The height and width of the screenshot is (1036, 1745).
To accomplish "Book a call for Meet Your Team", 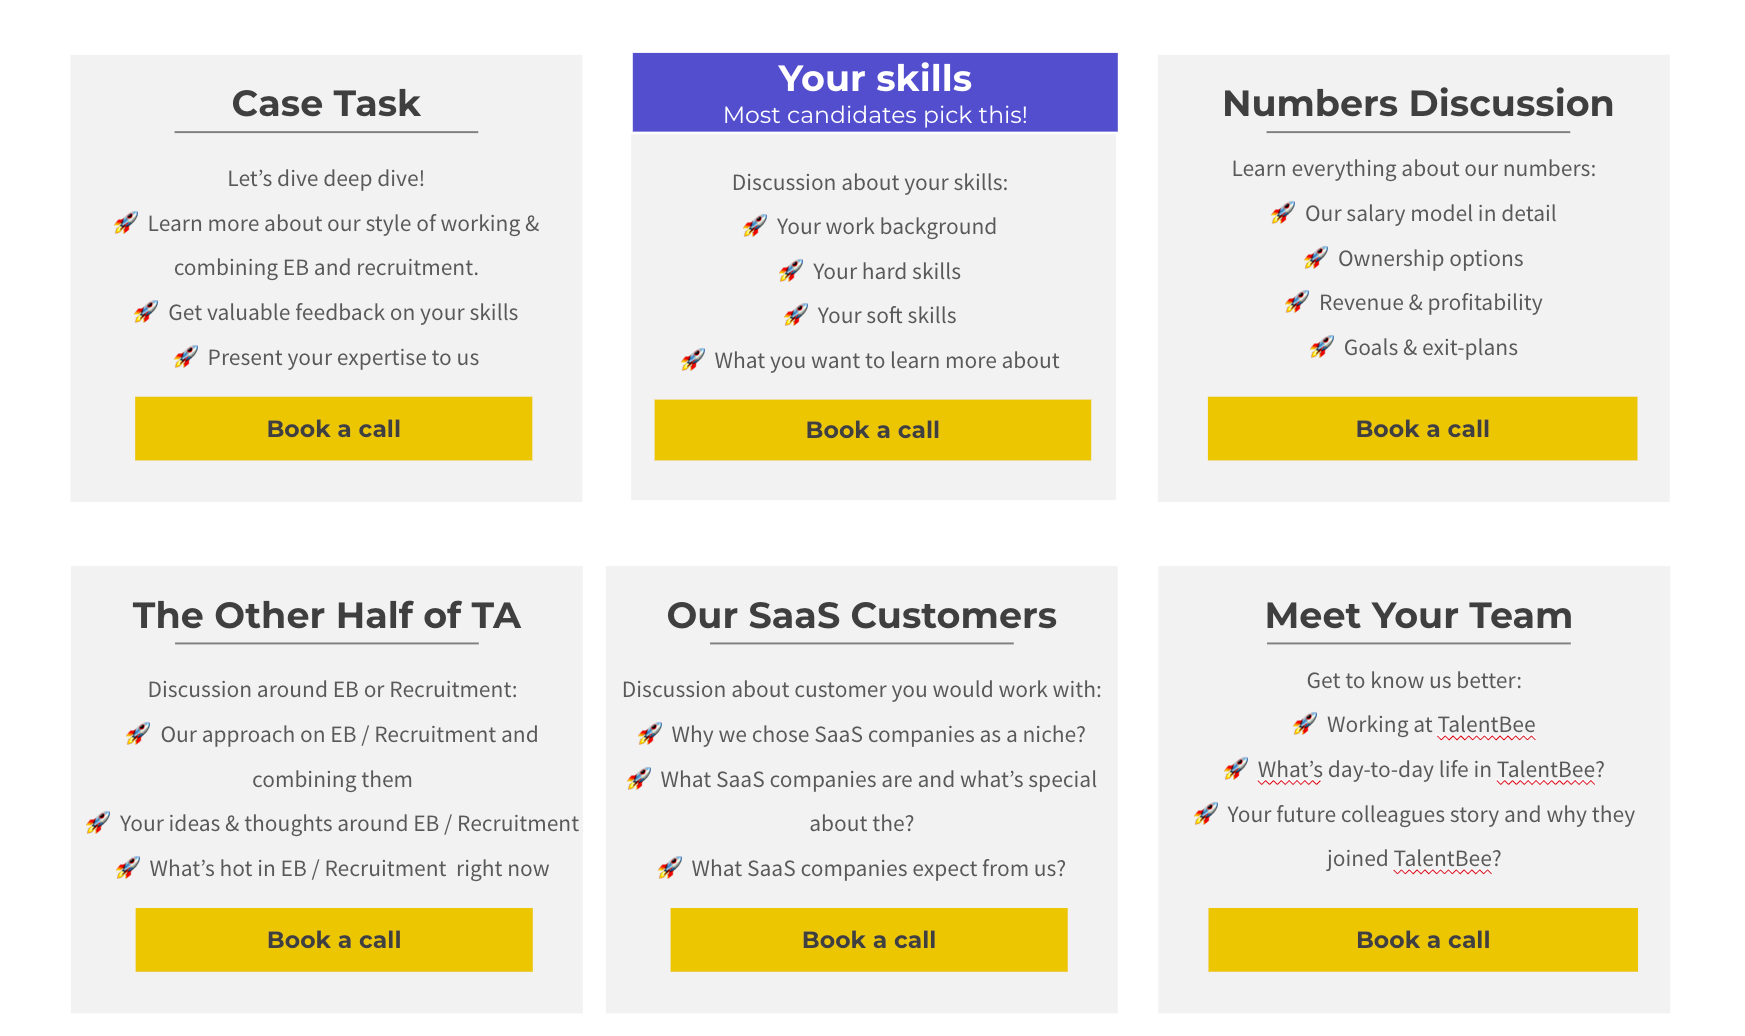I will (x=1423, y=940).
